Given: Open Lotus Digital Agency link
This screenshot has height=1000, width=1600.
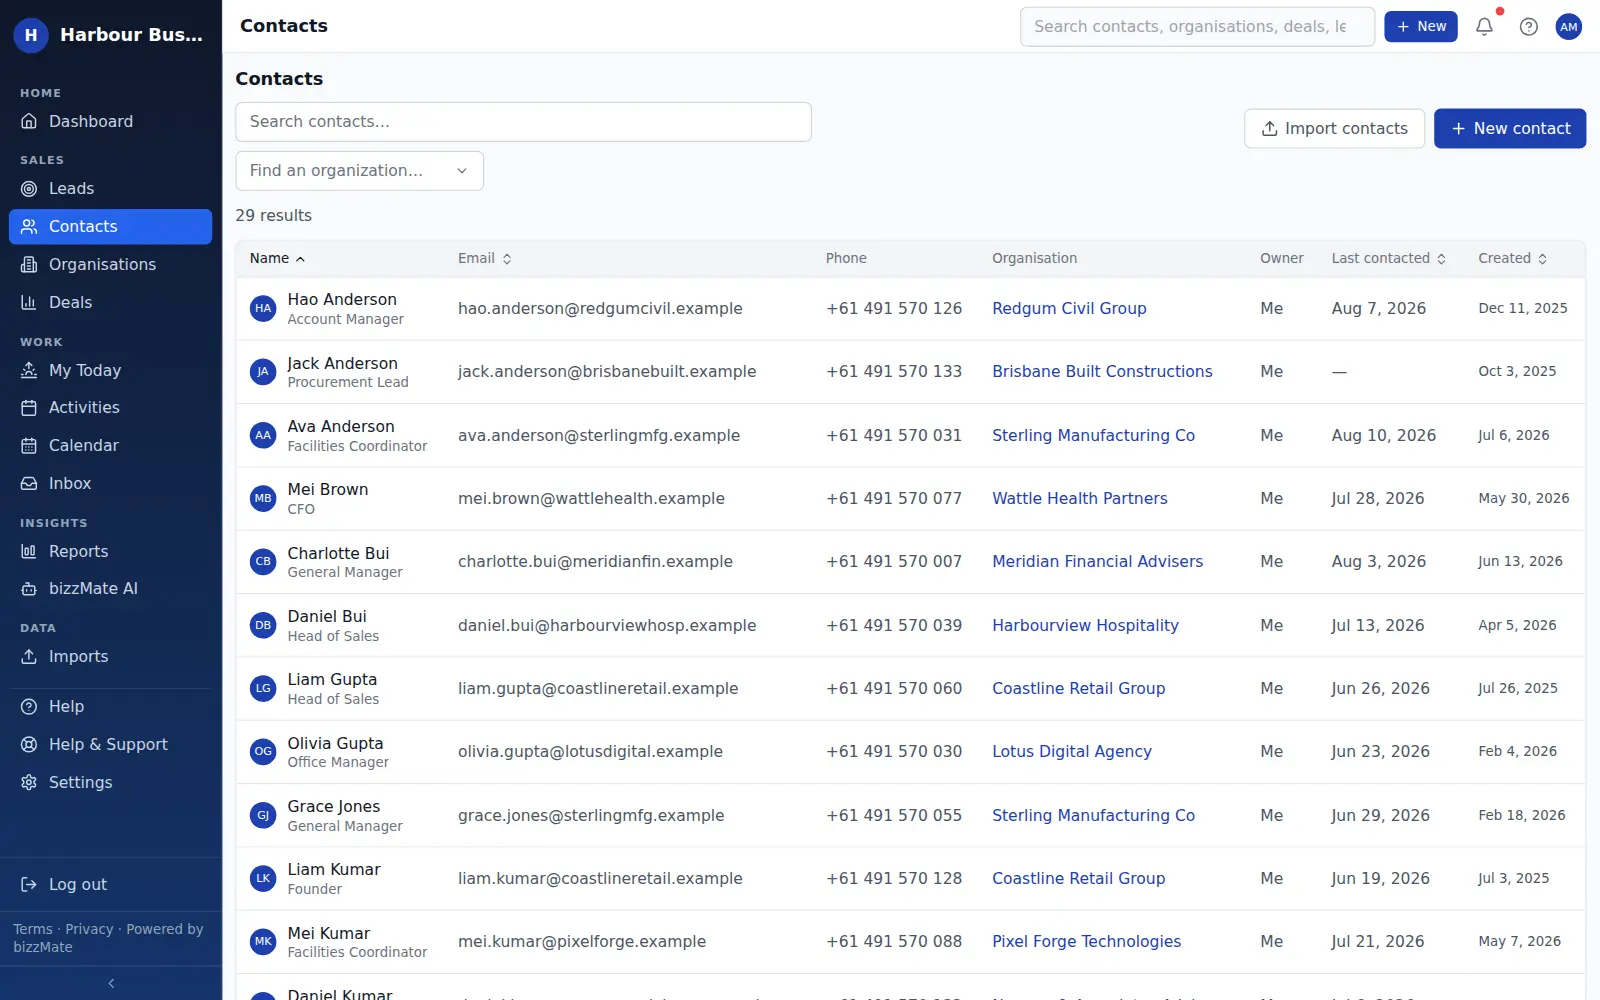Looking at the screenshot, I should (x=1071, y=752).
